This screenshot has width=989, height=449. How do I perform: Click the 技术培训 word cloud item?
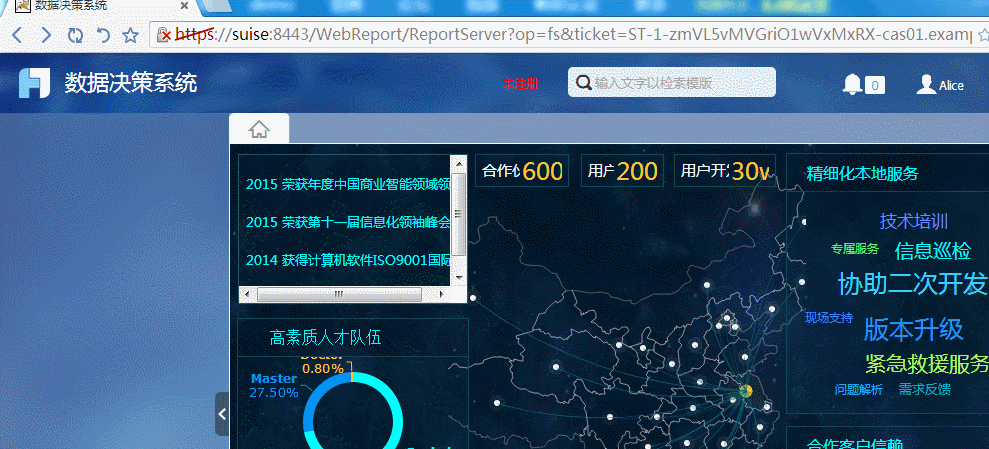click(914, 221)
